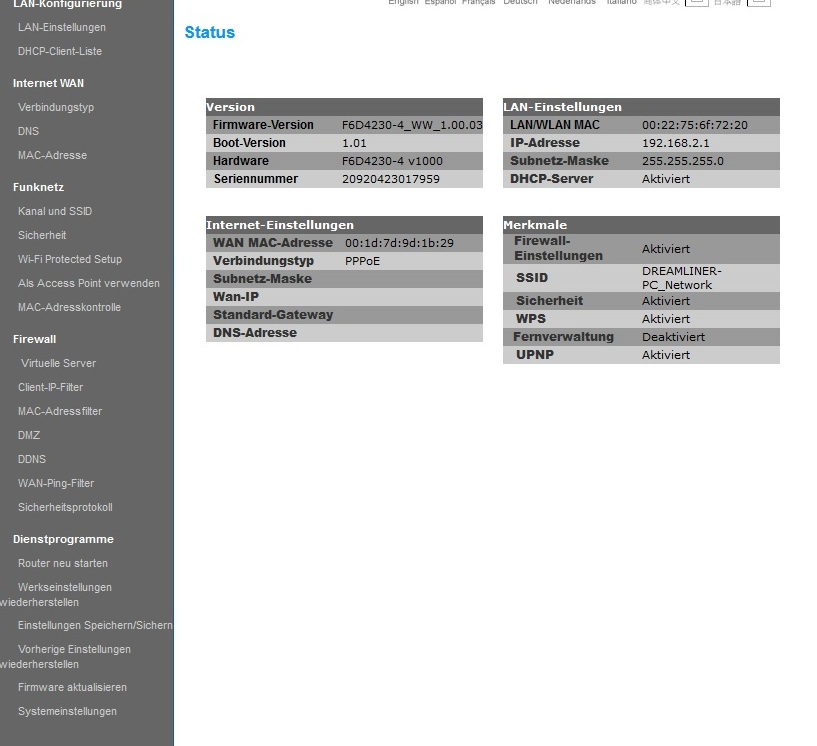The height and width of the screenshot is (746, 817).
Task: Click Hardware value F6D4230-4 v1000
Action: 392,161
